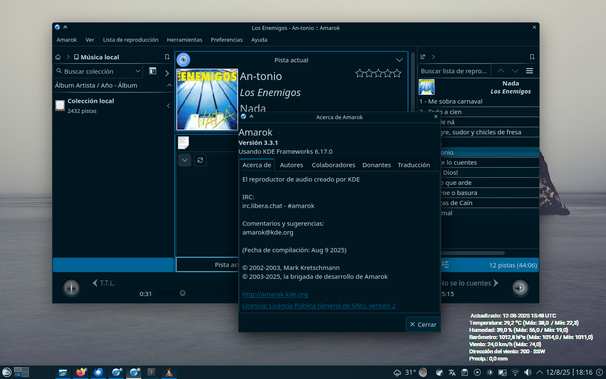Open the playlist menu hamburger icon
Image resolution: width=606 pixels, height=379 pixels.
click(x=529, y=71)
